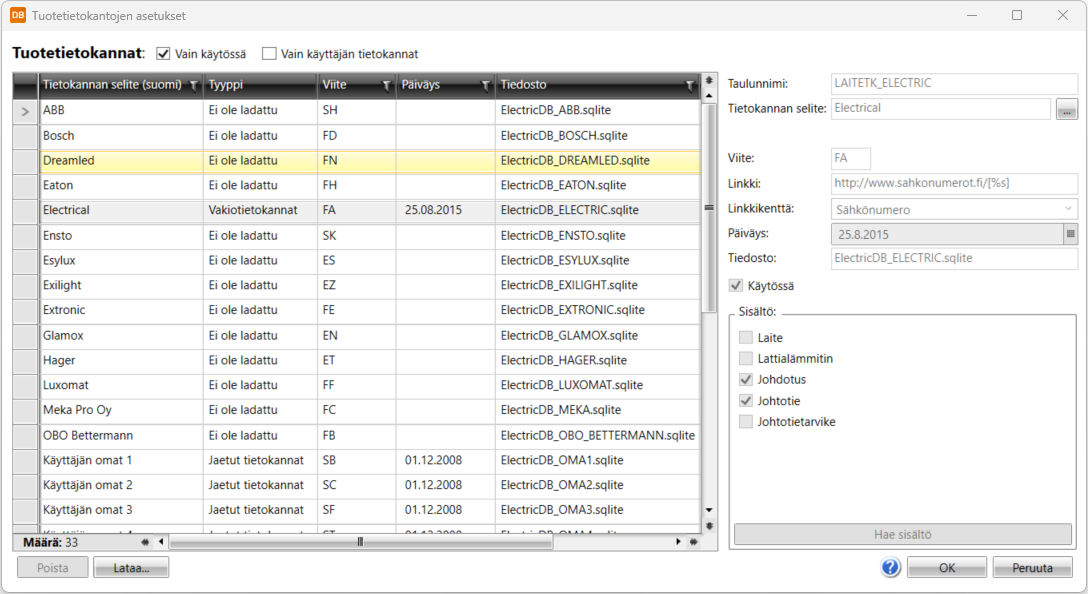Enable Vain käyttäjän tietokannat checkbox
The width and height of the screenshot is (1088, 594).
[269, 54]
